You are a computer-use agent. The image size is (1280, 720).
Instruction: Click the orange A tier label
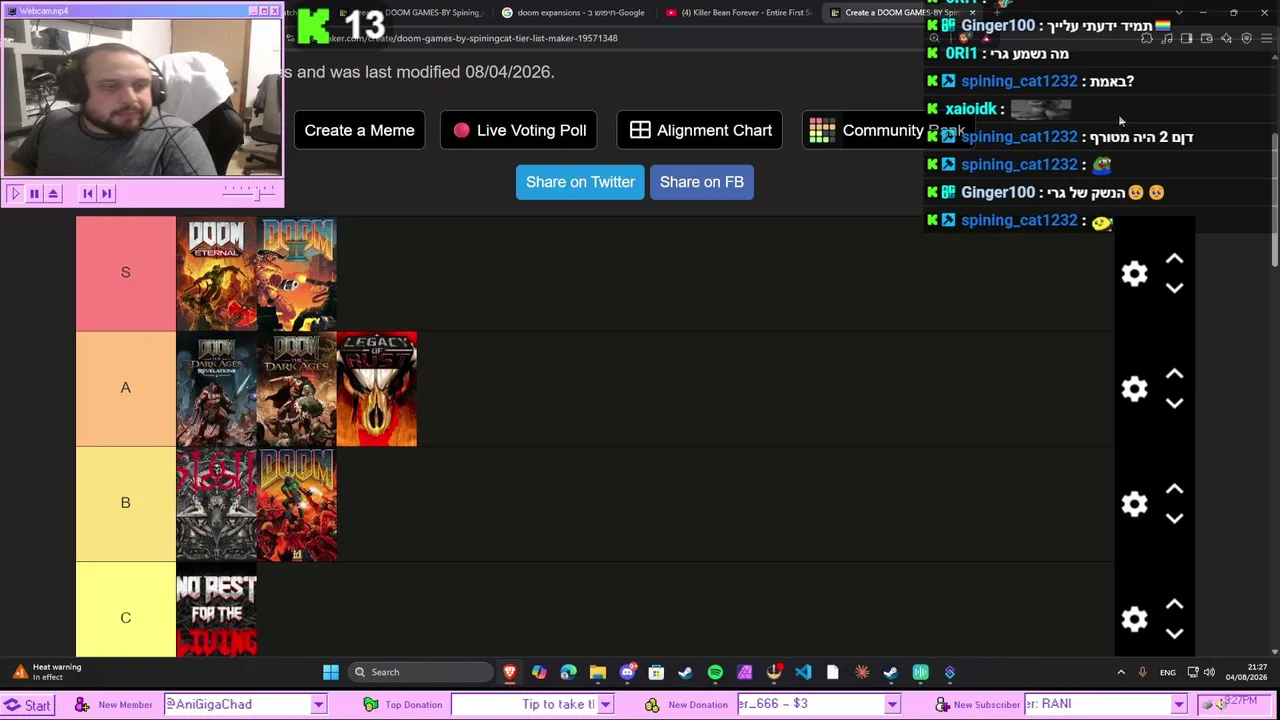coord(126,388)
